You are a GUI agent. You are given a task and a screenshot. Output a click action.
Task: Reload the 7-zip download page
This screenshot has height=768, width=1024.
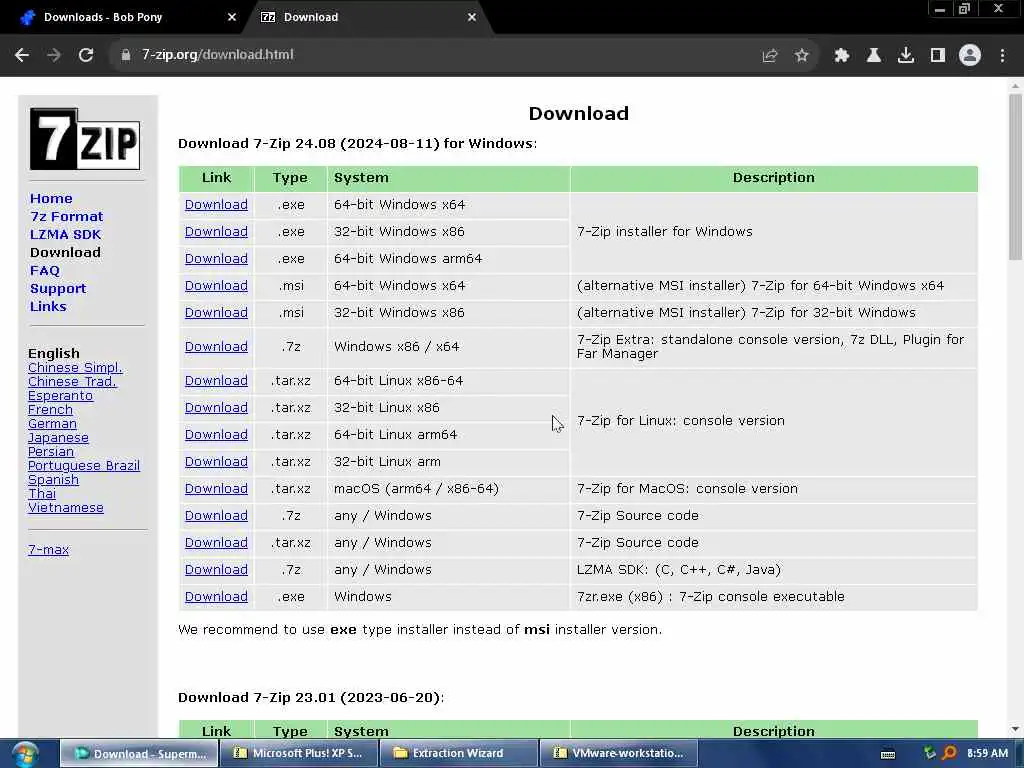tap(86, 55)
